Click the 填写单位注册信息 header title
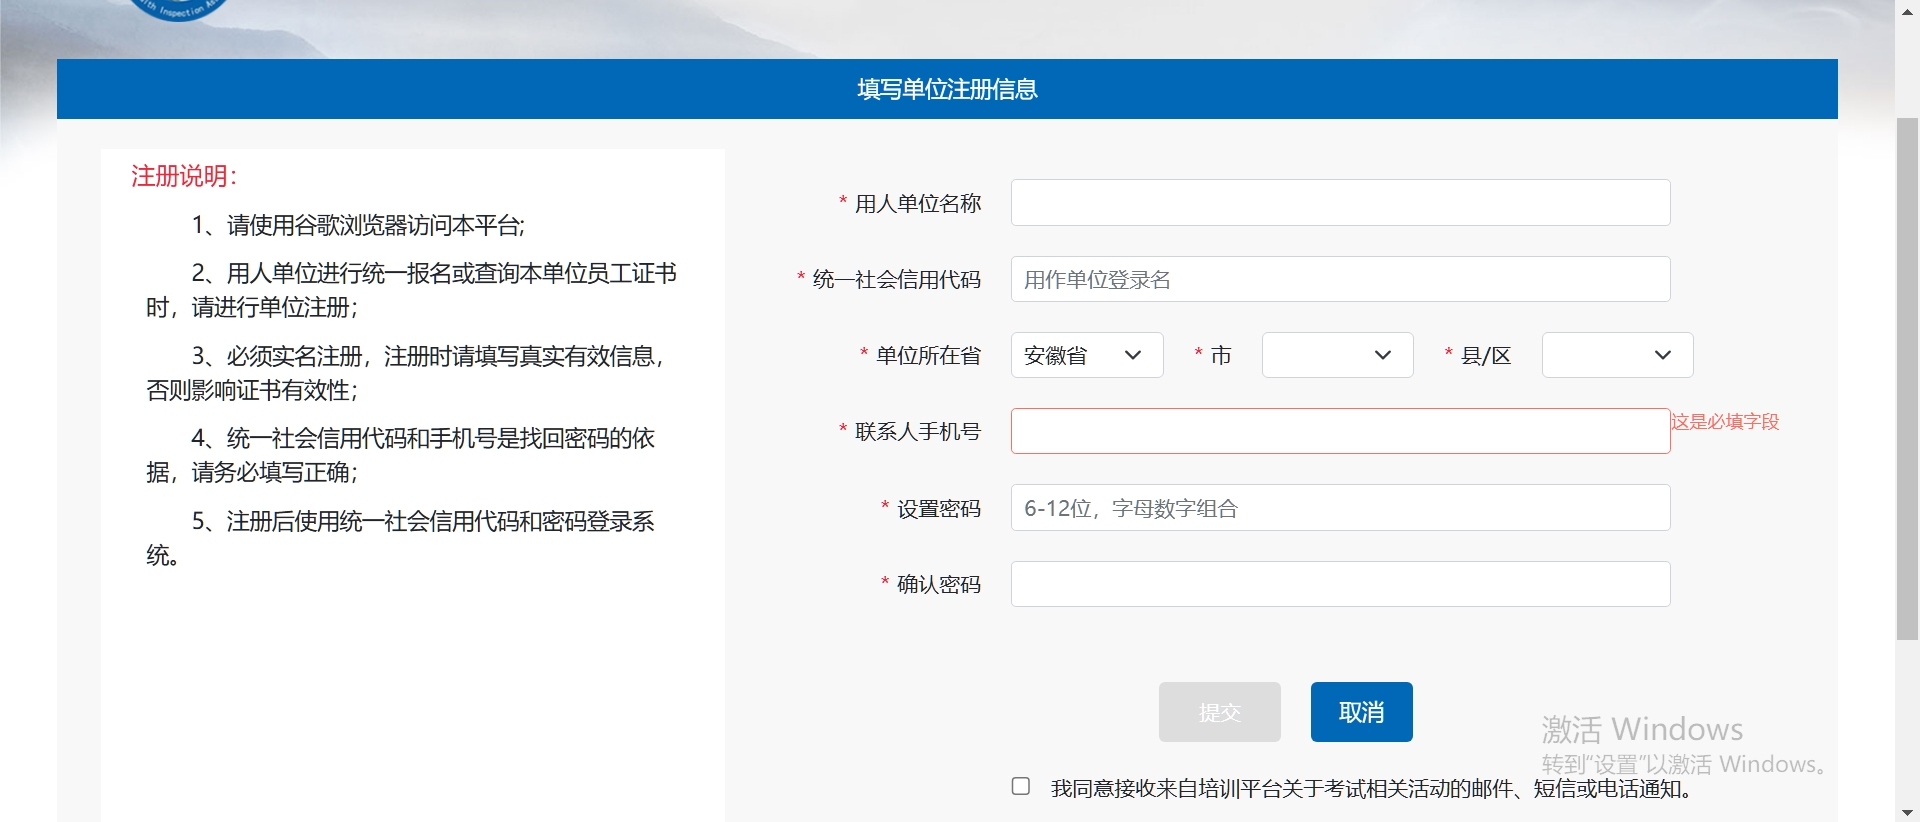Image resolution: width=1920 pixels, height=822 pixels. click(x=947, y=89)
